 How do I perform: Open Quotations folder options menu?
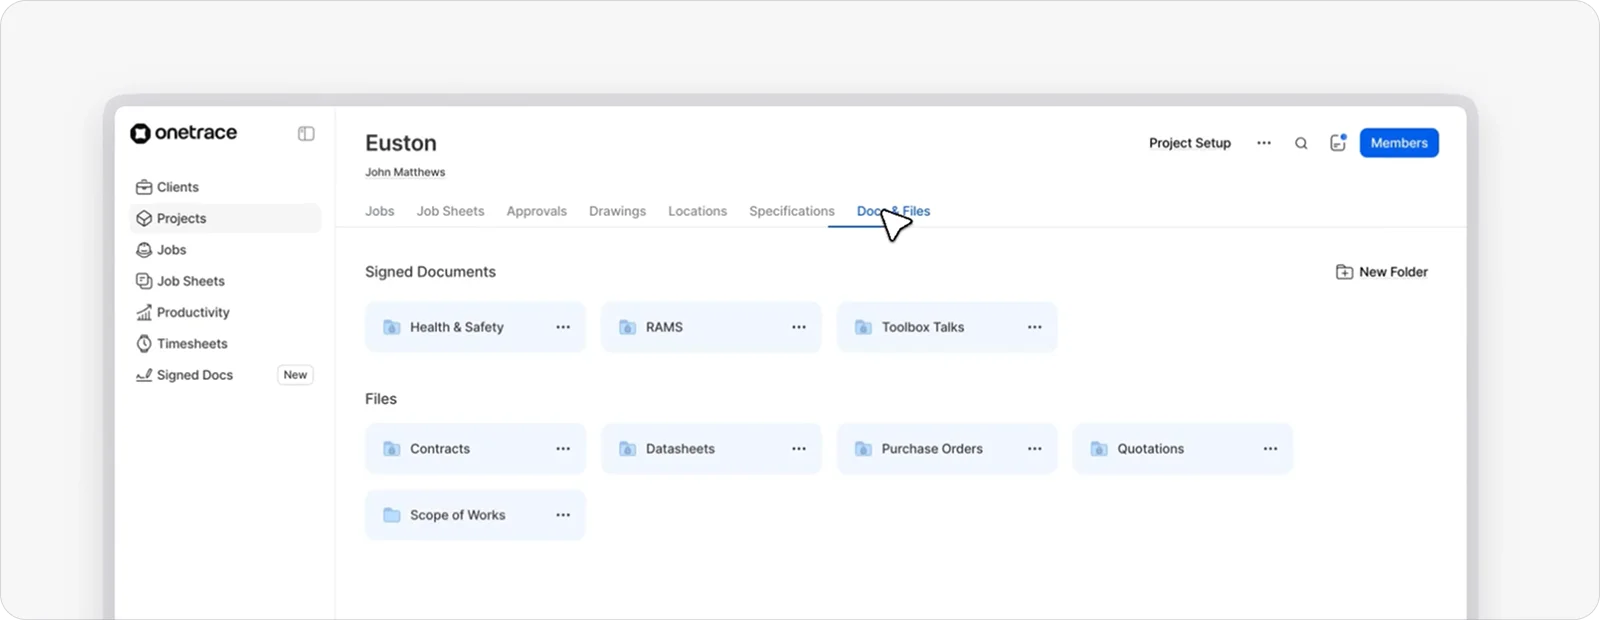[x=1270, y=449]
